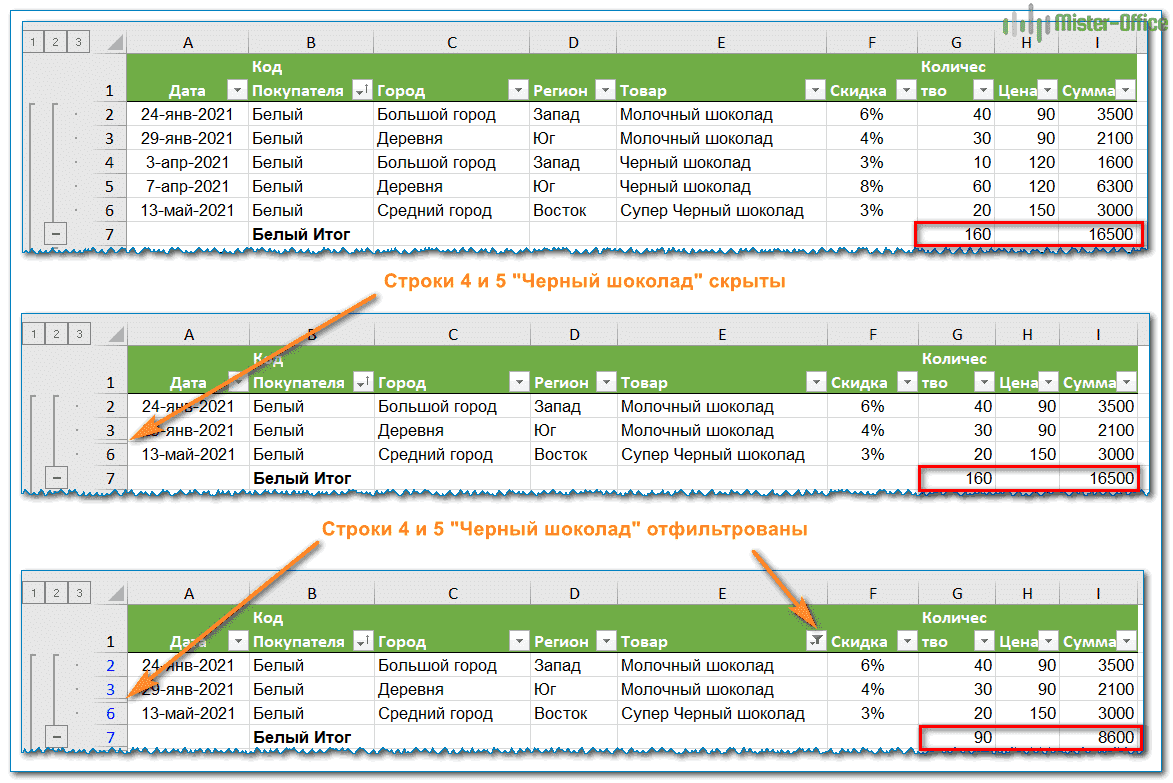The height and width of the screenshot is (783, 1173).
Task: Click outline level 1 button in top table
Action: pos(33,42)
